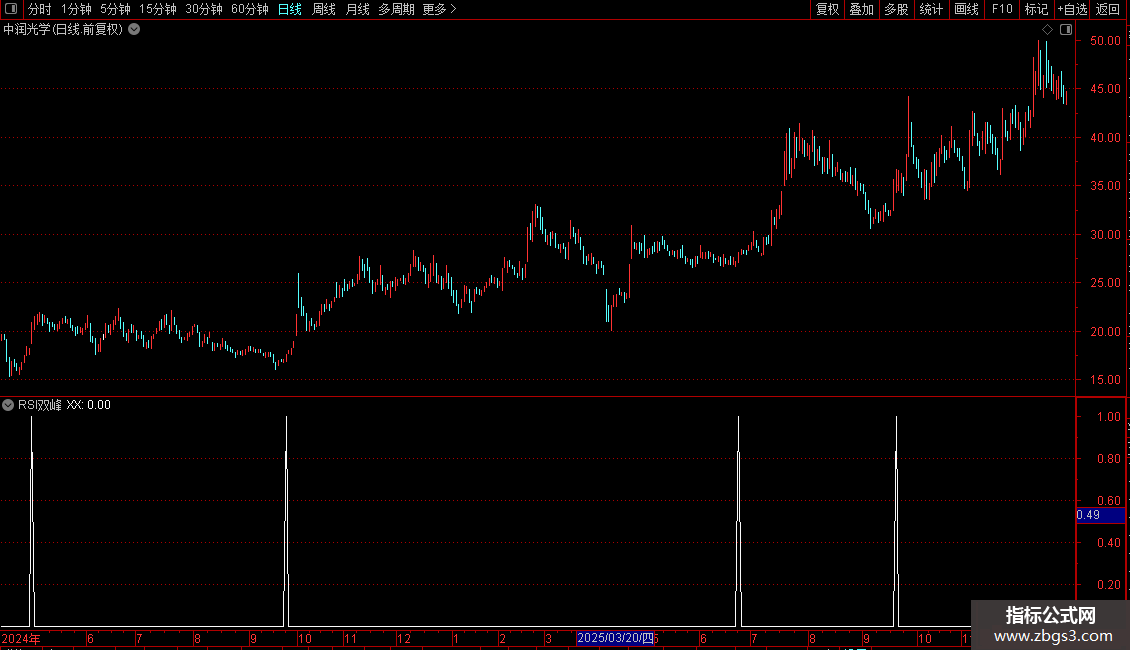Toggle the side panel icon at top-left

click(x=11, y=9)
